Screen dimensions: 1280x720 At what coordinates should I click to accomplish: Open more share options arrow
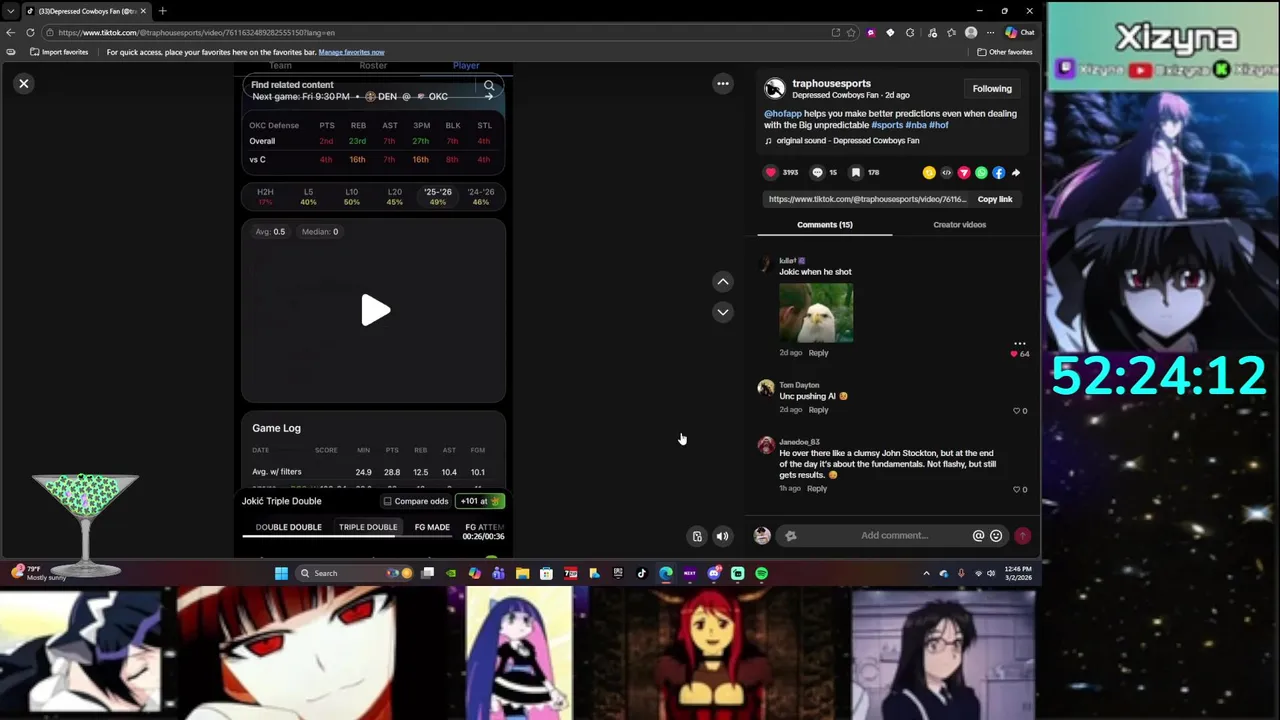coord(1016,173)
